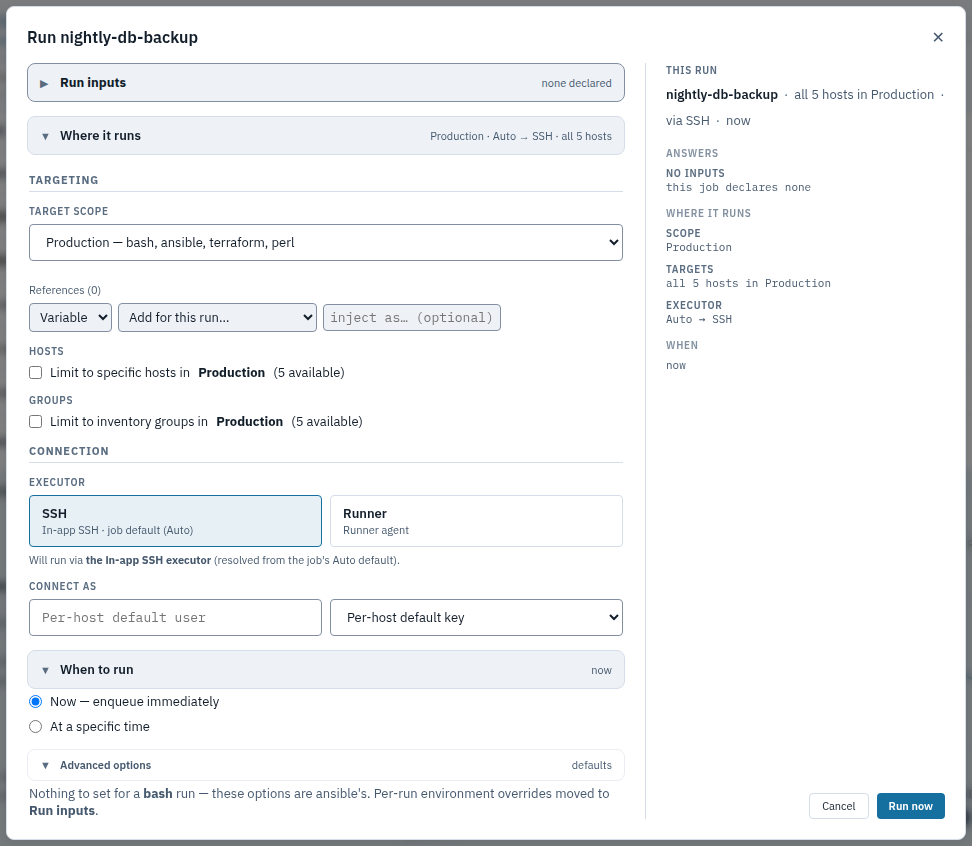Screen dimensions: 972x846
Task: Click the Run nightly-db-backup dialog title
Action: pos(112,37)
